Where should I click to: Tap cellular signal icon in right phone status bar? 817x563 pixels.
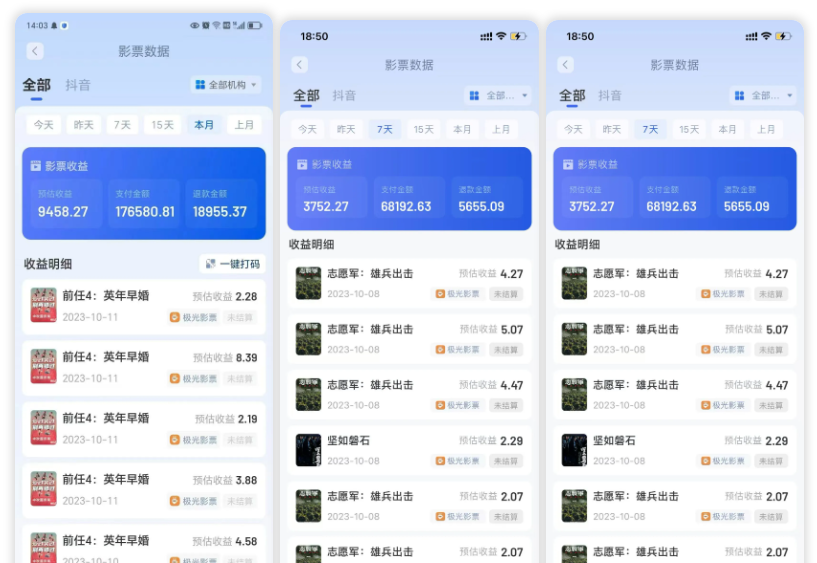[x=751, y=36]
